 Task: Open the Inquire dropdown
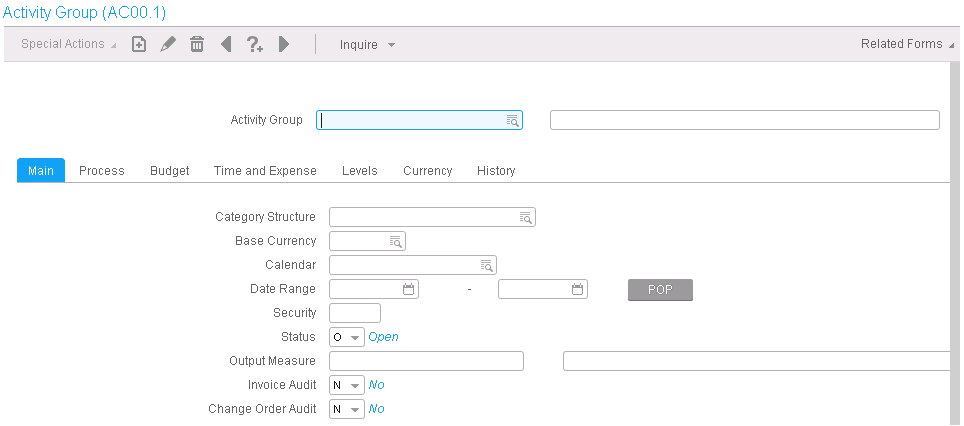coord(367,45)
